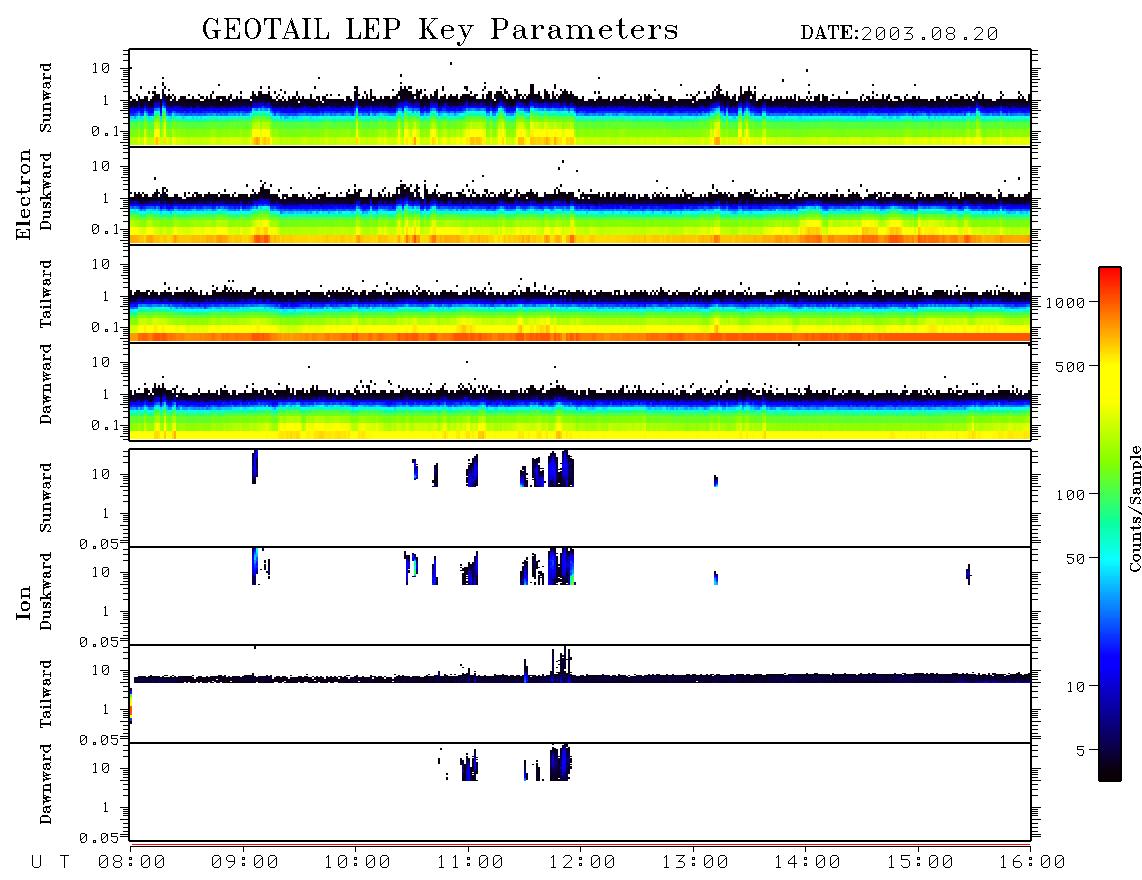Screen dimensions: 1142x880
Task: Click the Ion "Dawnward" axis label
Action: pyautogui.click(x=46, y=784)
